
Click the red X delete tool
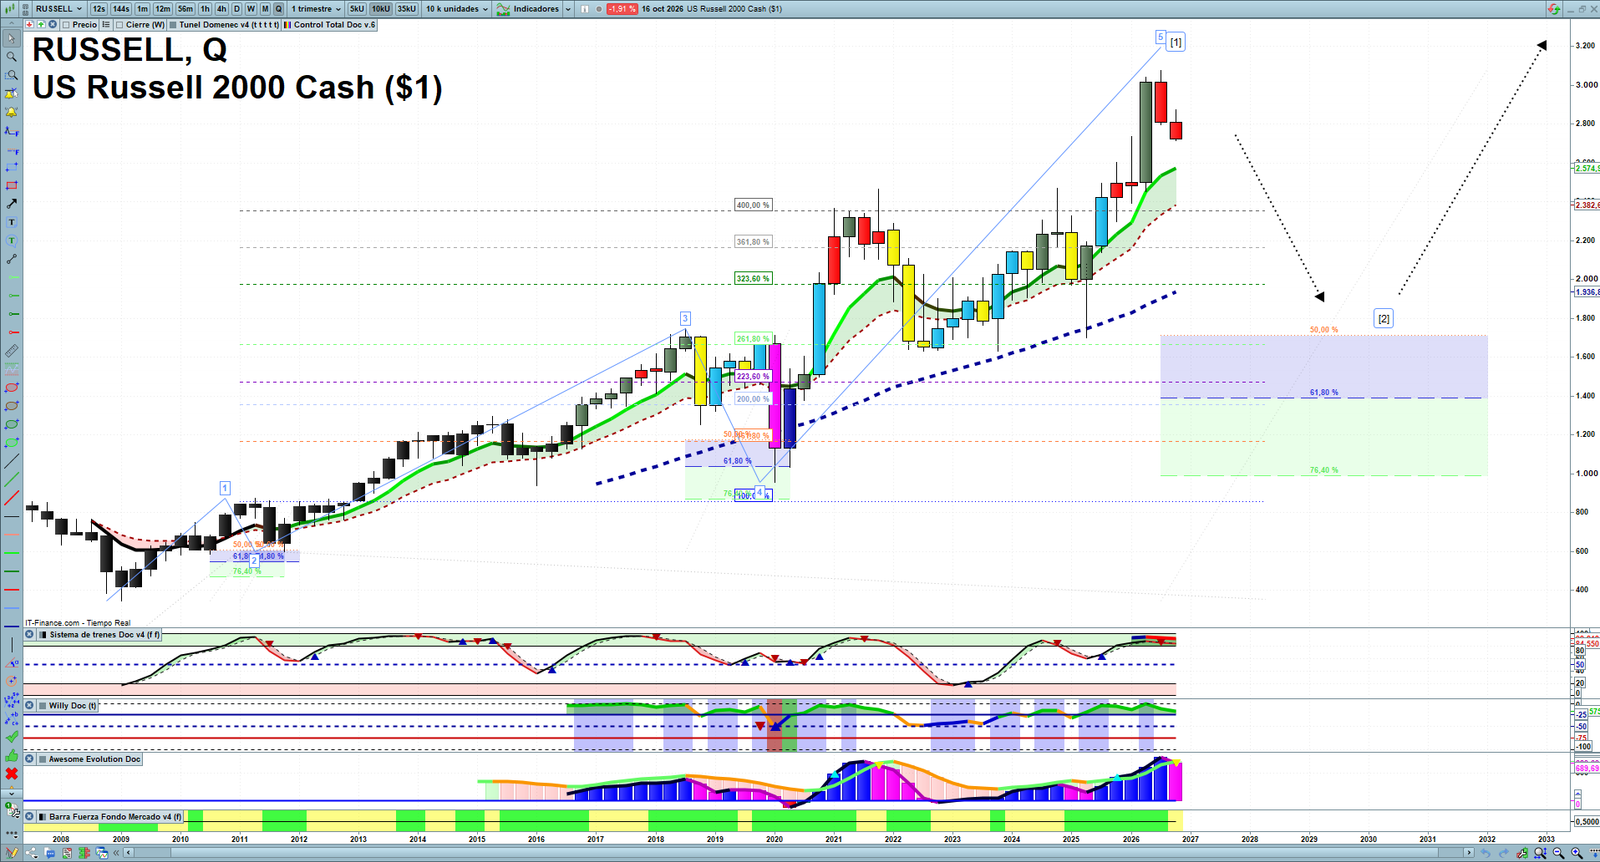click(x=11, y=774)
